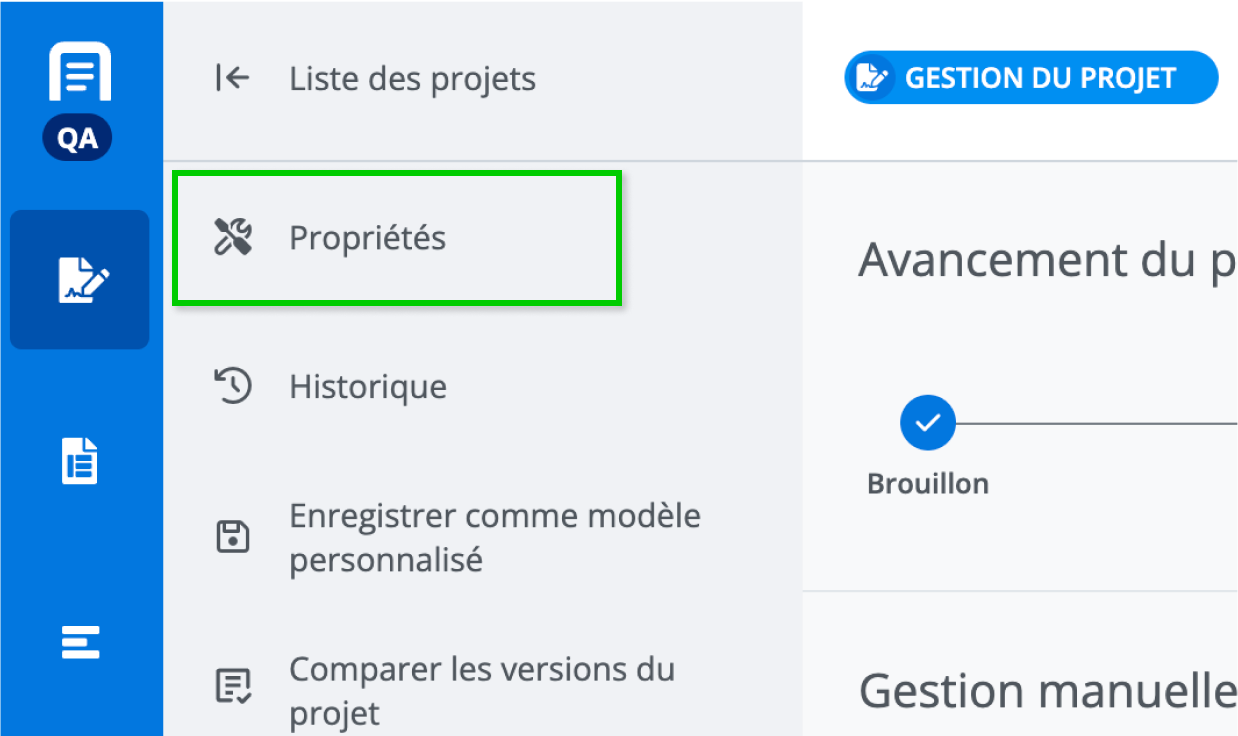Image resolution: width=1238 pixels, height=736 pixels.
Task: Click the Brouillon step label
Action: pos(928,484)
